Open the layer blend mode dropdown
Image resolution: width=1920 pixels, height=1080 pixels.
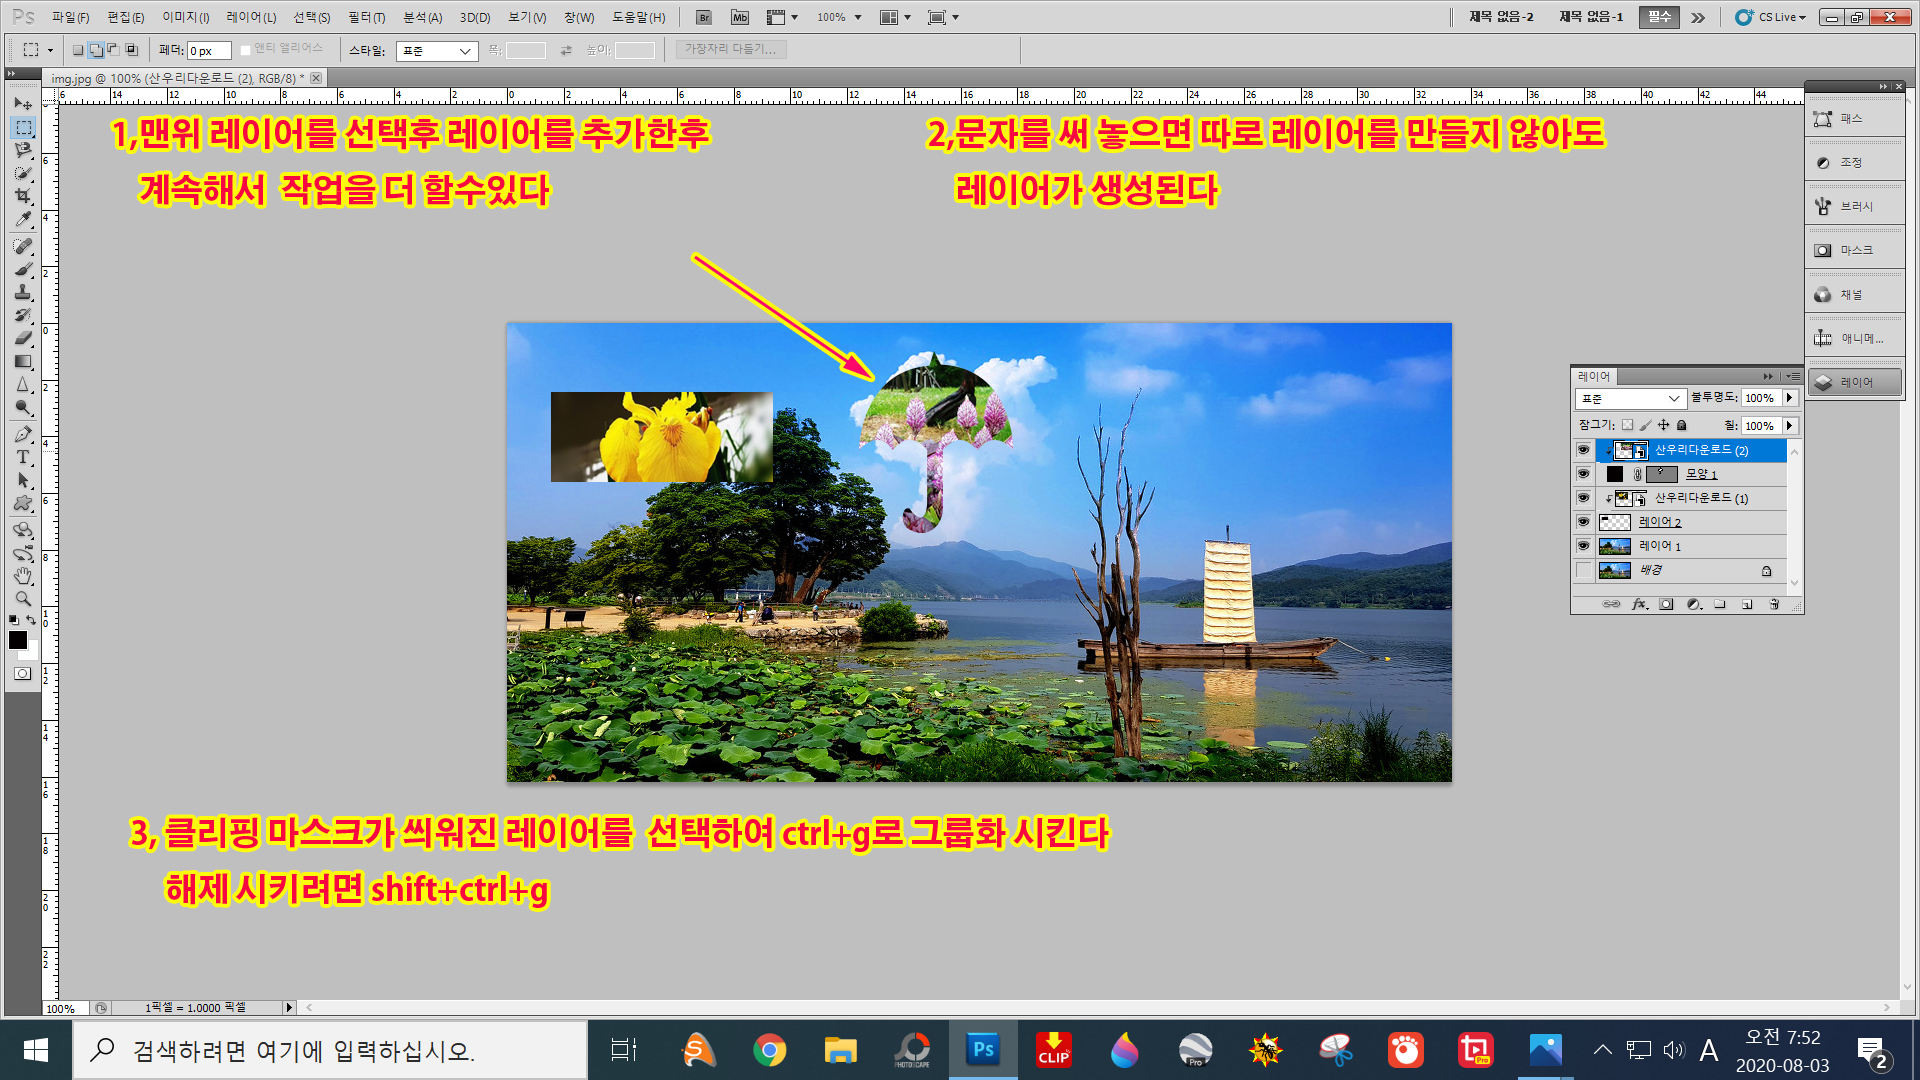tap(1630, 398)
